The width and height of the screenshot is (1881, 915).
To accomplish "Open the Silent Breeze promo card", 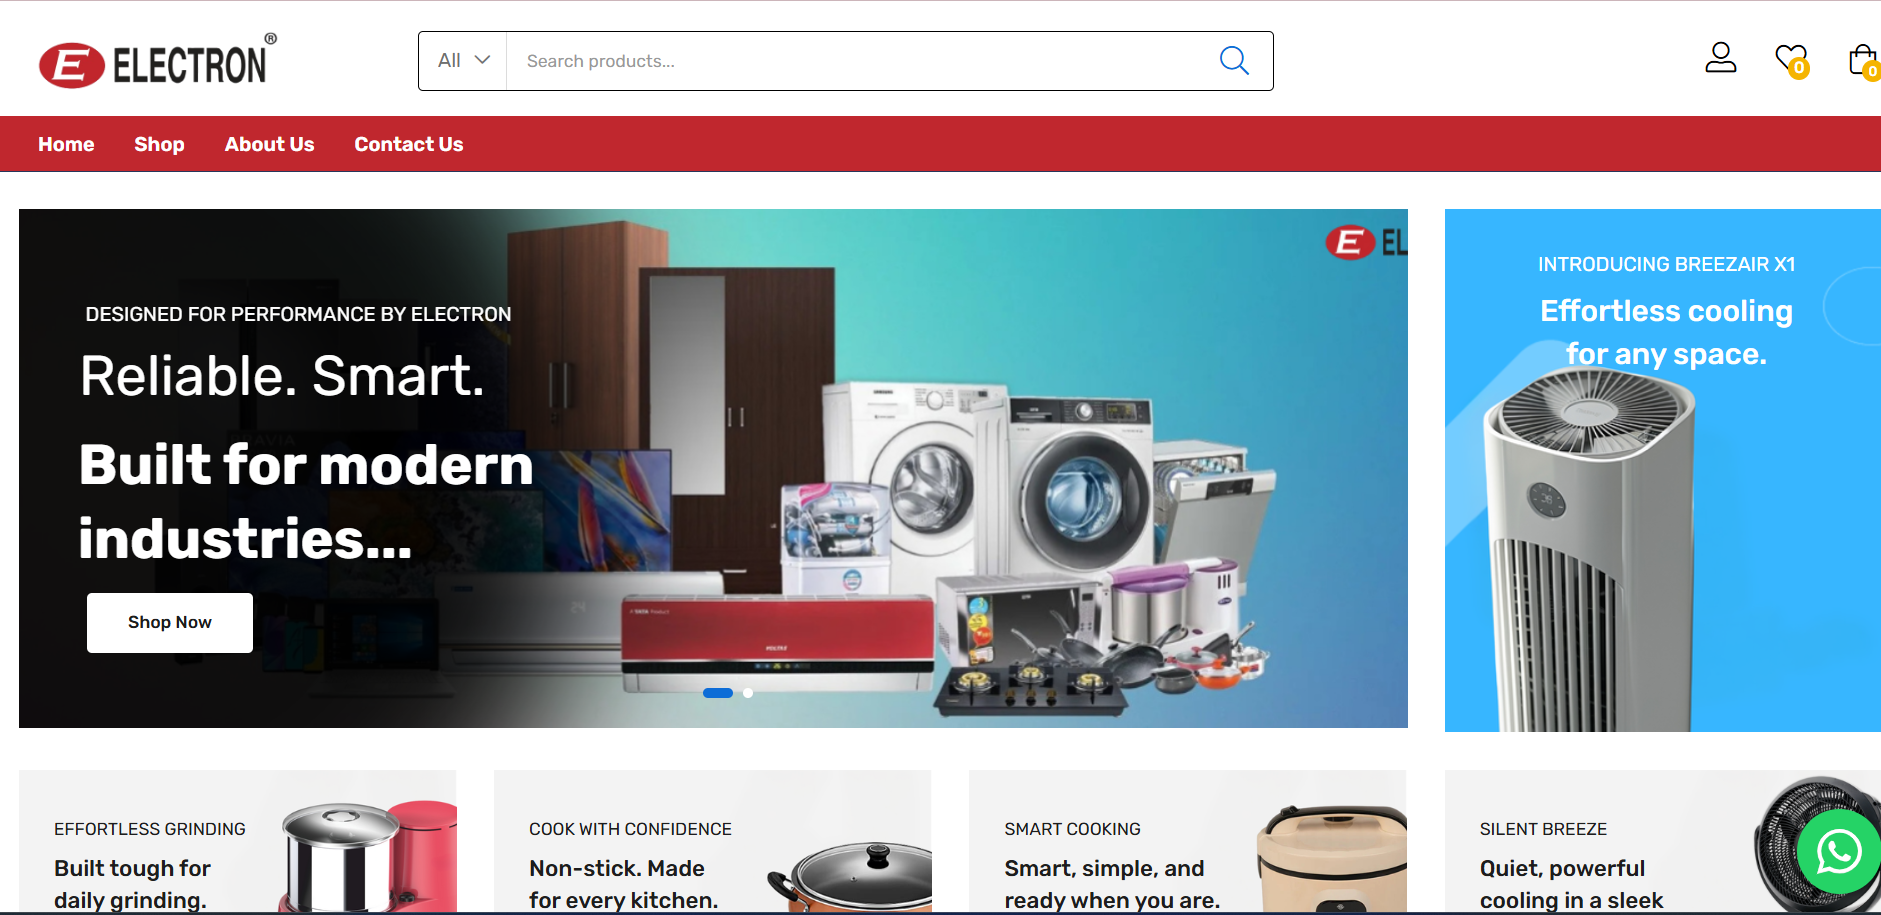I will pos(1600,842).
